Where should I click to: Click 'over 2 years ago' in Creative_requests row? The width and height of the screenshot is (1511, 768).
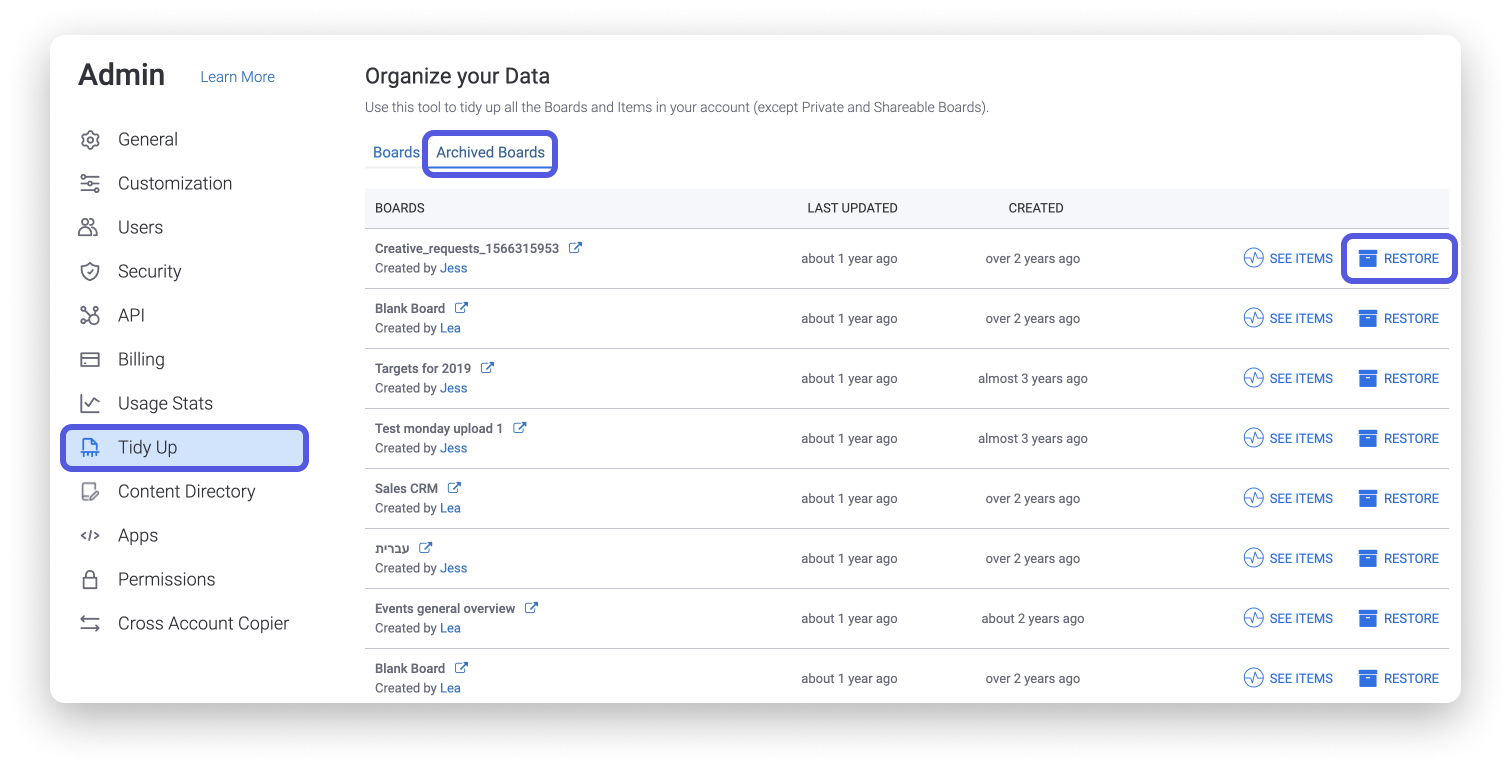1033,258
